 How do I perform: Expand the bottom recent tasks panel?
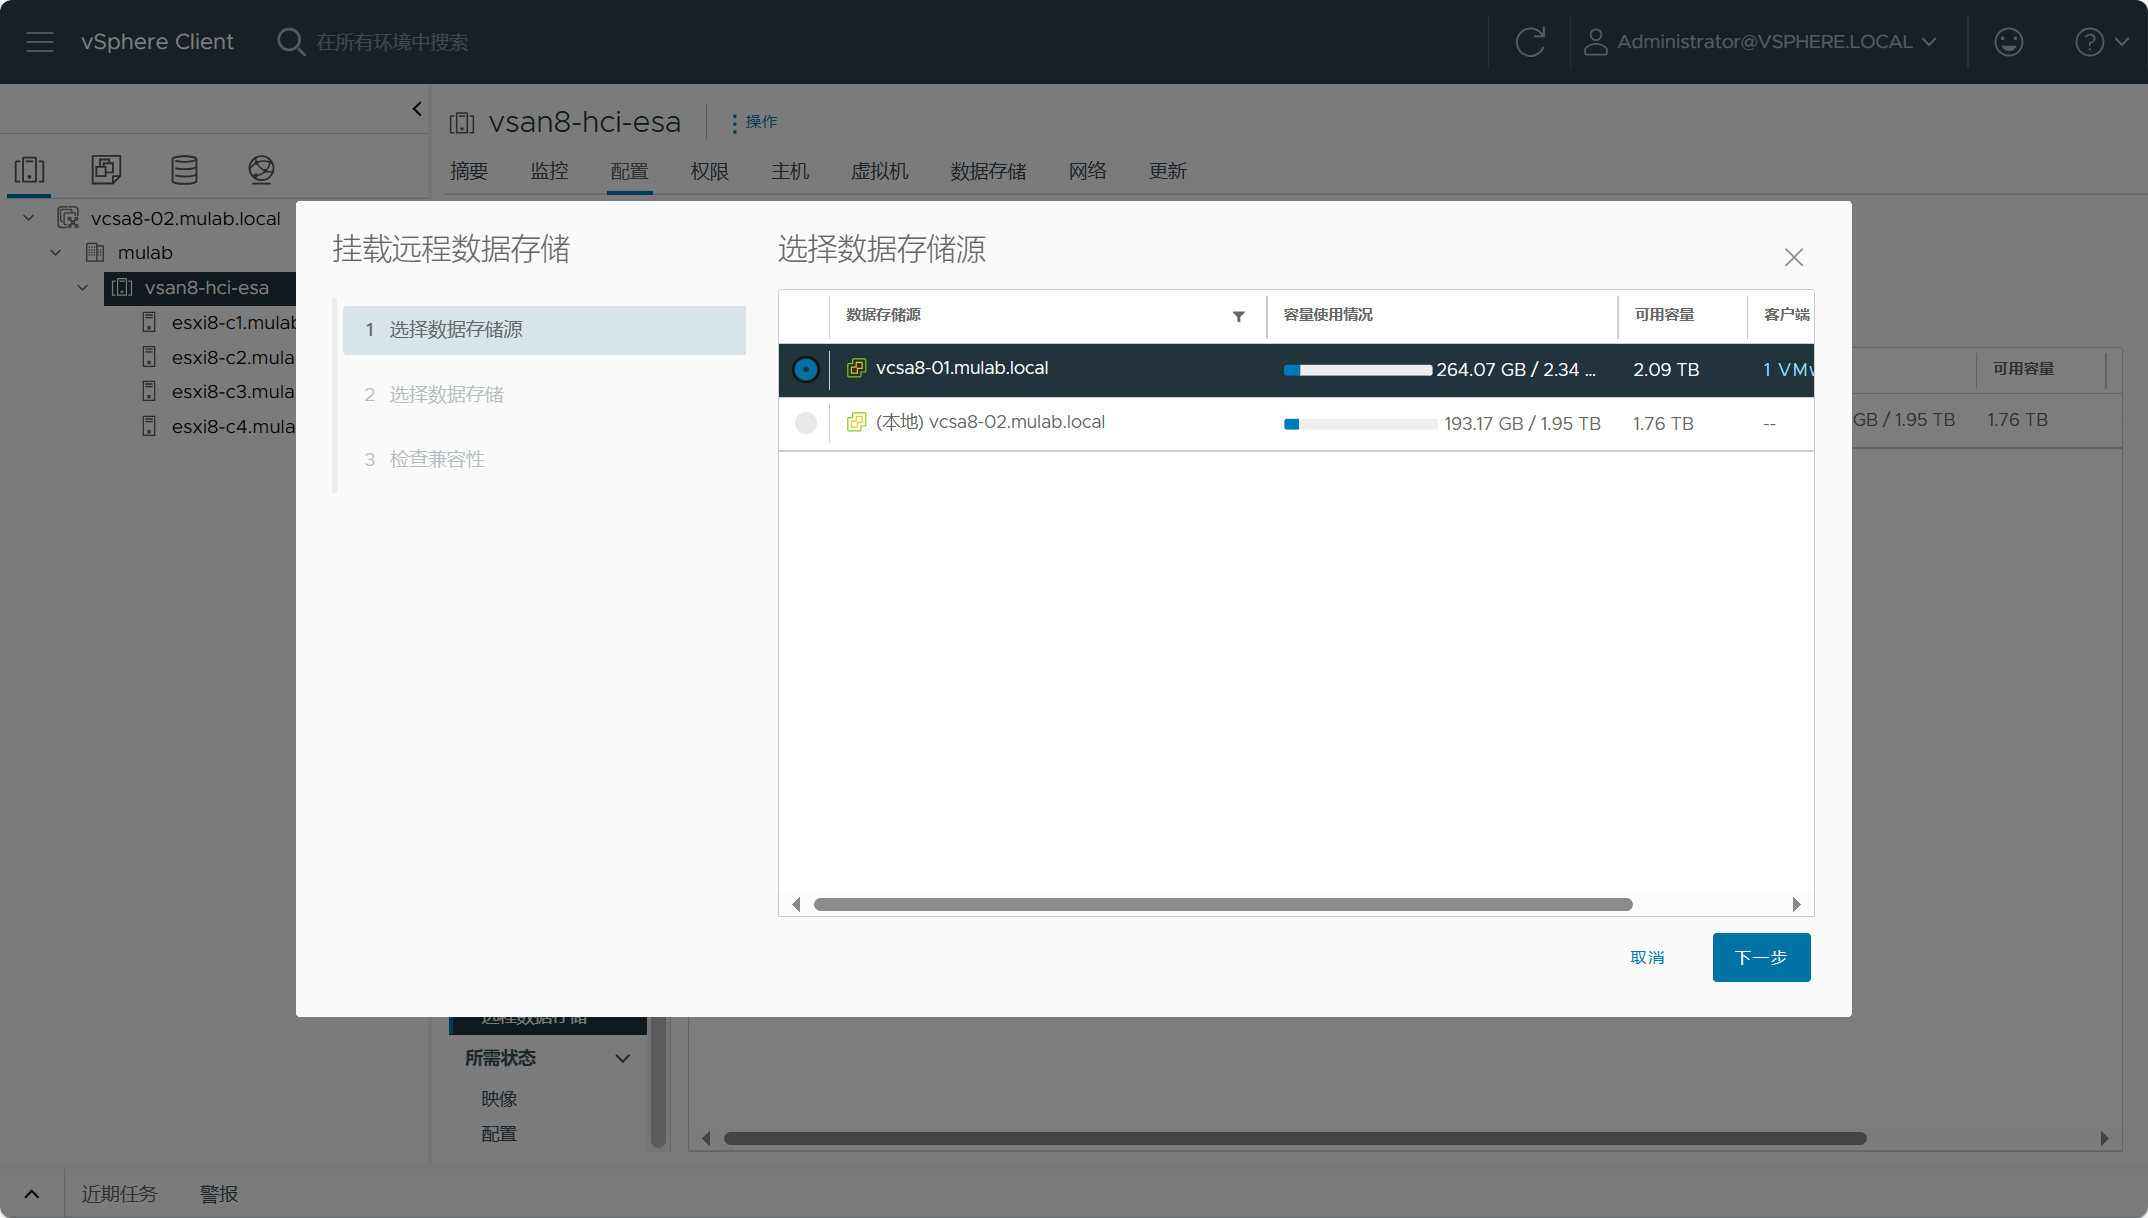click(x=32, y=1194)
